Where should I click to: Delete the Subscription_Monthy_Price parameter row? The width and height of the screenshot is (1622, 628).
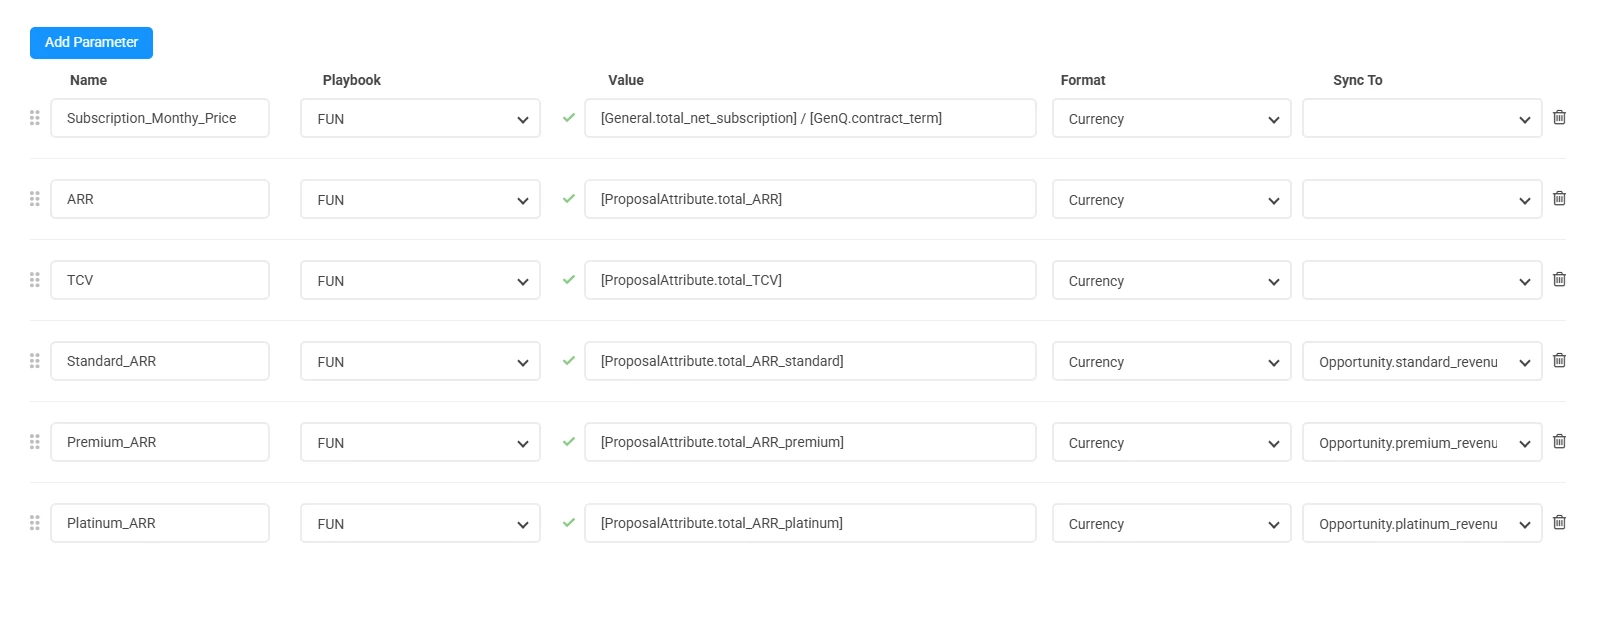(x=1559, y=117)
